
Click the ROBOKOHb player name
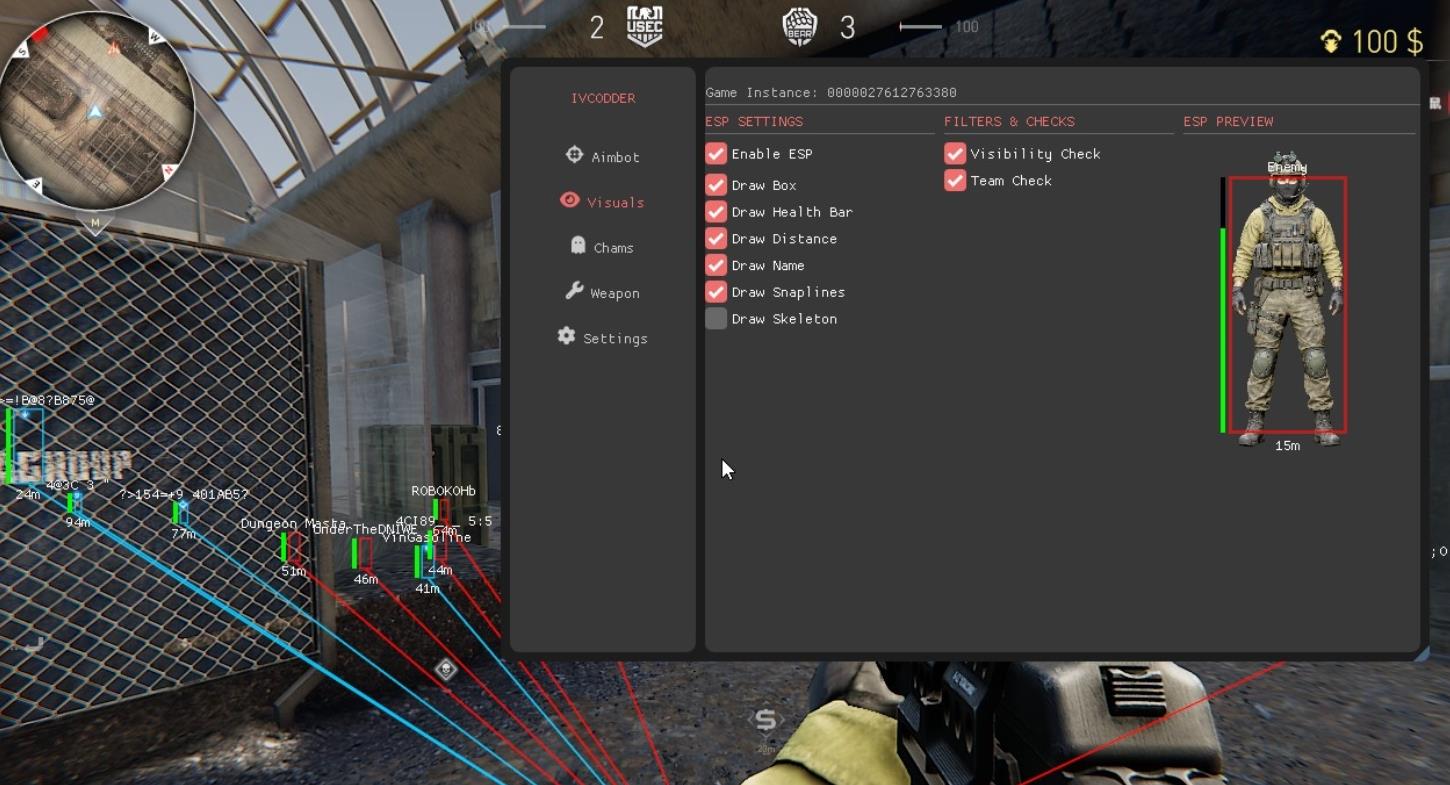(x=444, y=491)
